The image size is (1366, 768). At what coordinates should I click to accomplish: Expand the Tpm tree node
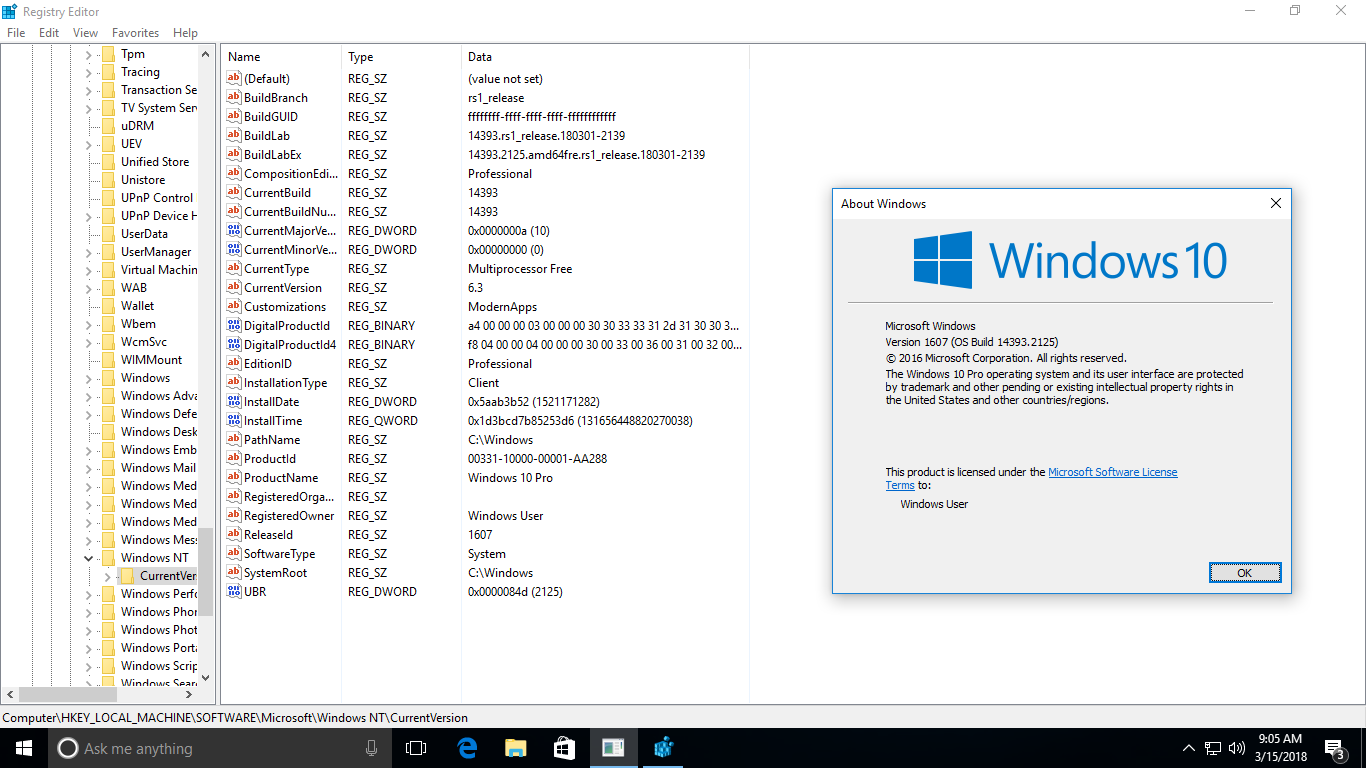[x=88, y=54]
